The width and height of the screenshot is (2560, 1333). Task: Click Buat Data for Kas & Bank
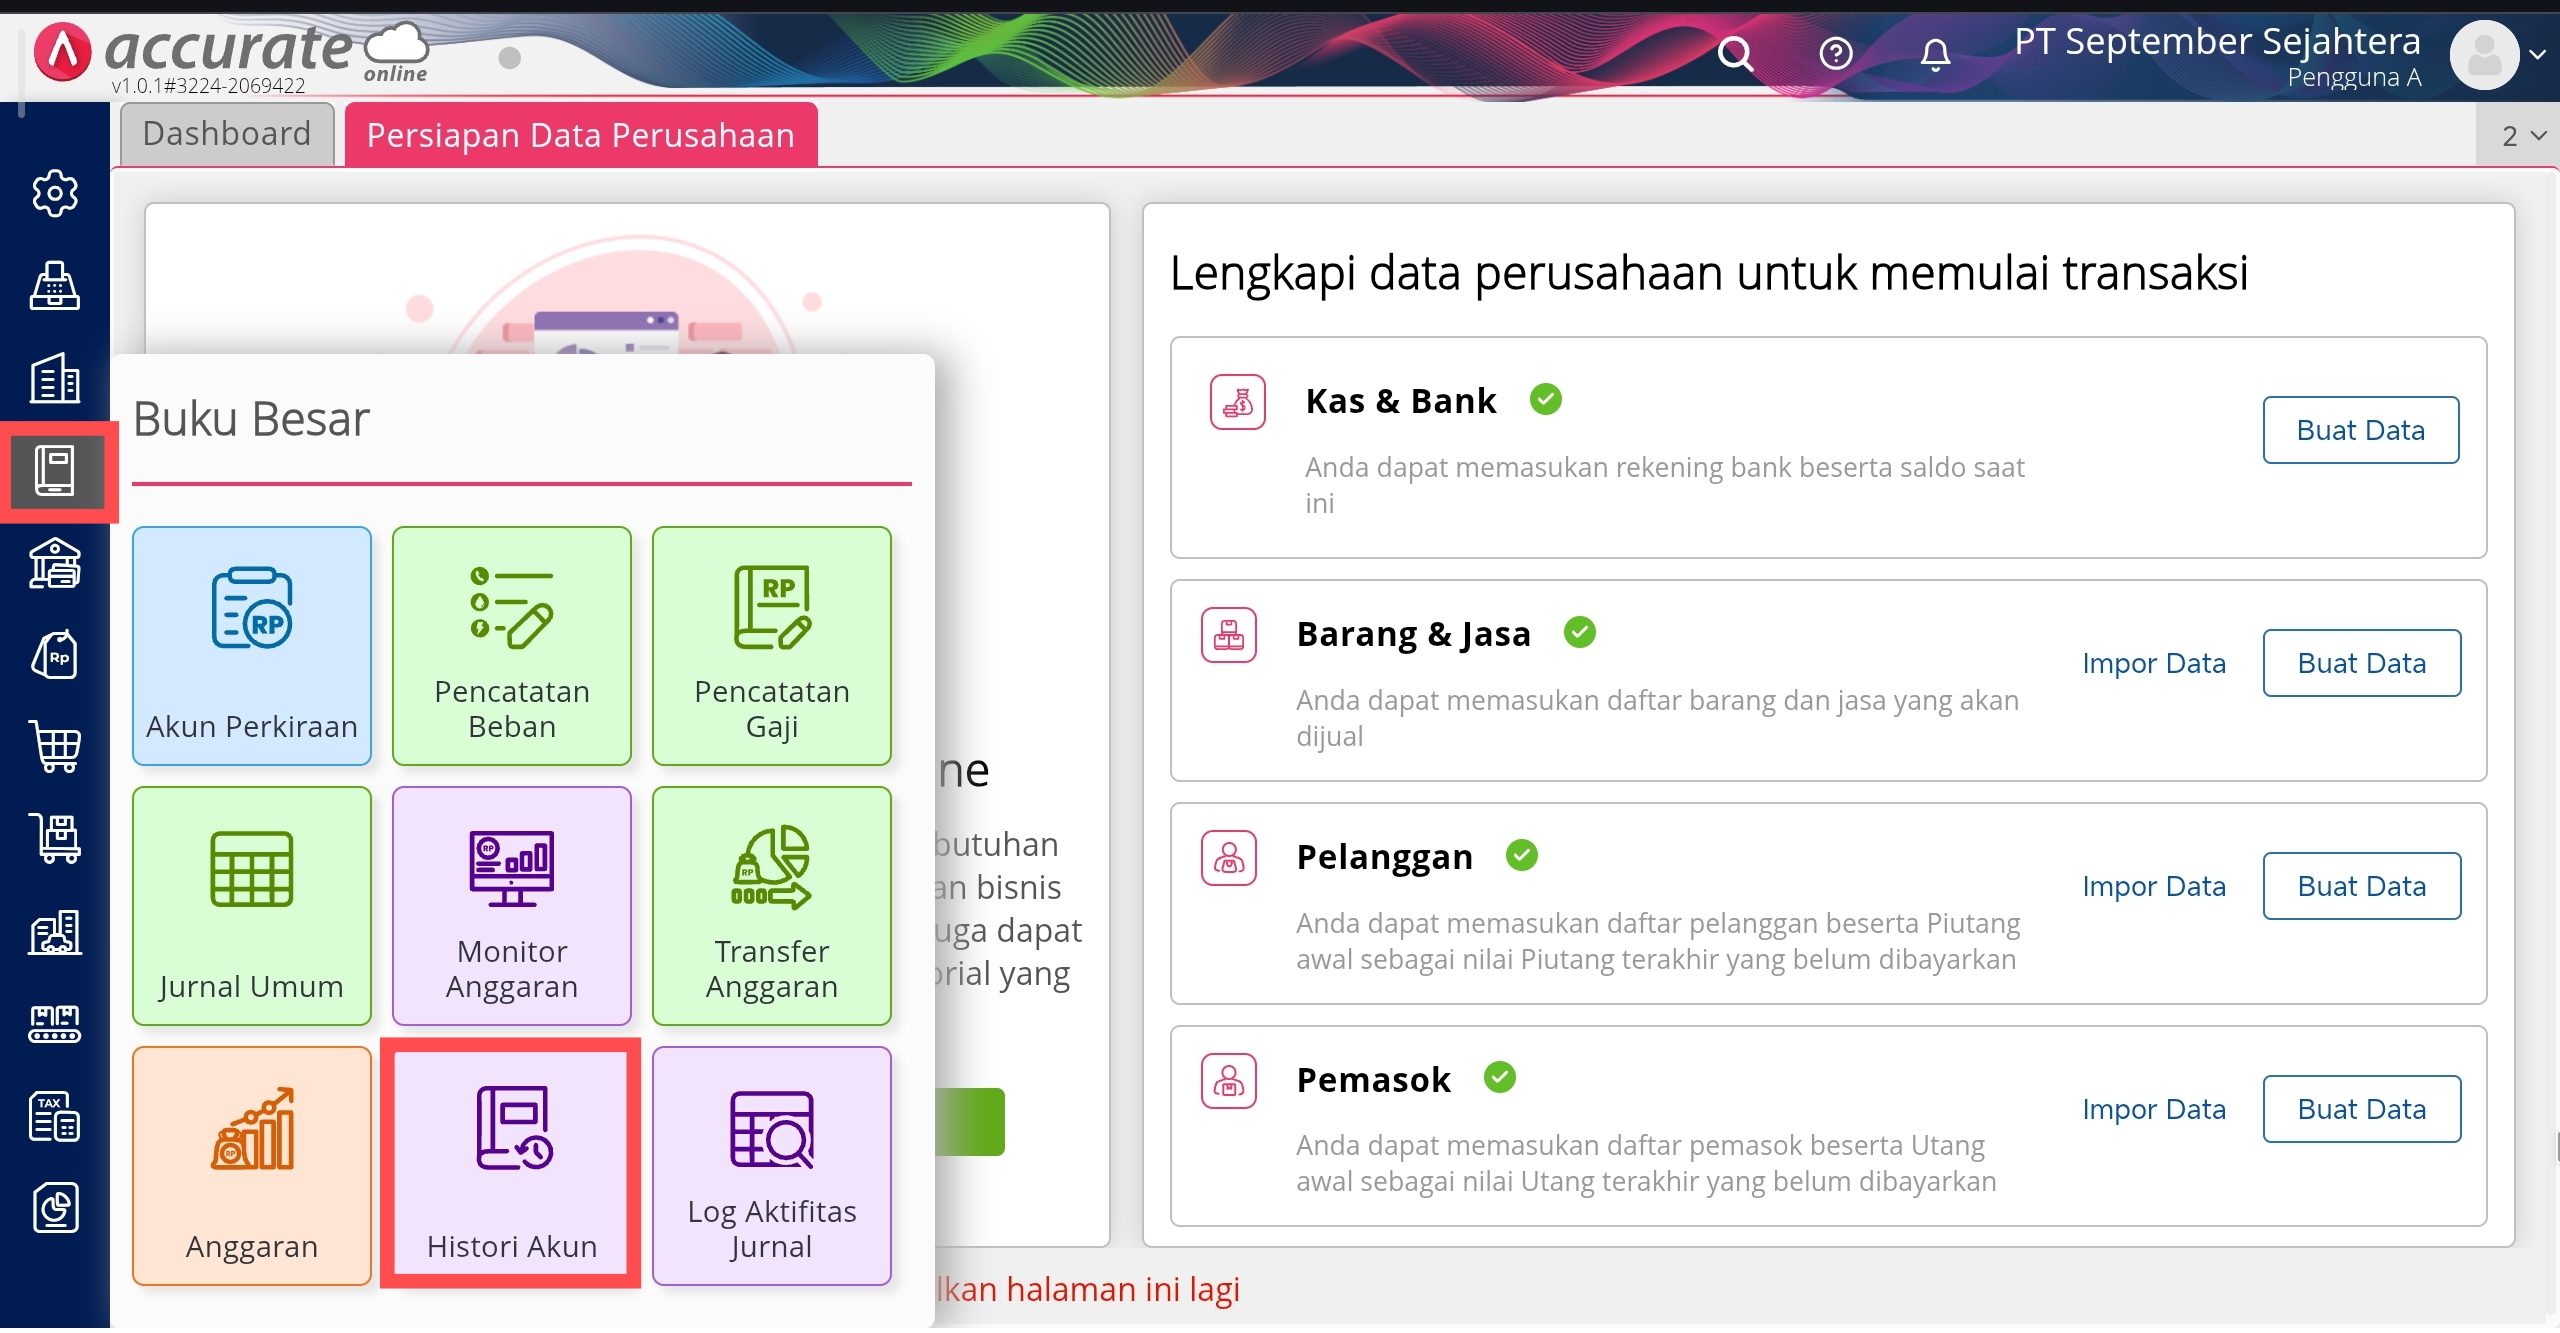[x=2360, y=430]
